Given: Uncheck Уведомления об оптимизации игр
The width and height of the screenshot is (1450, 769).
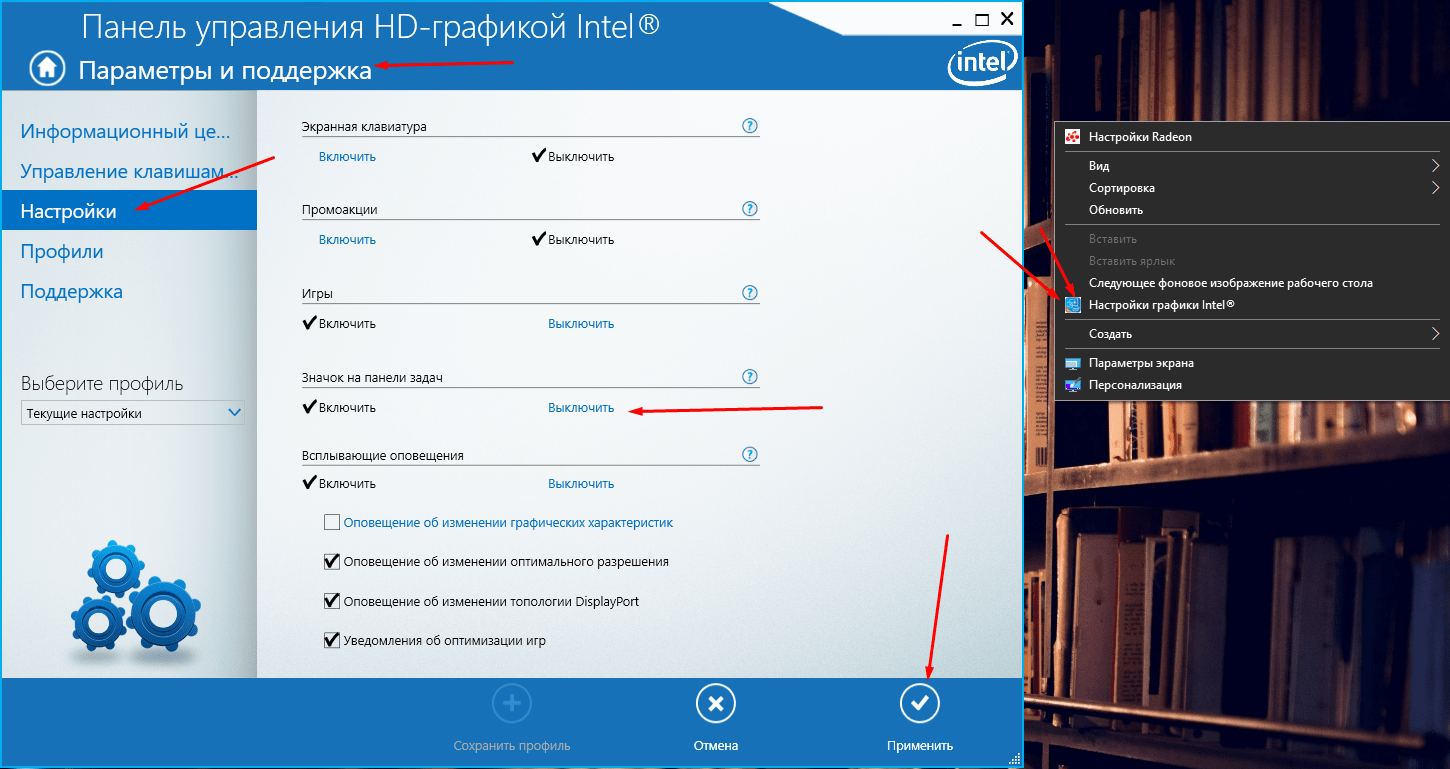Looking at the screenshot, I should (x=332, y=640).
